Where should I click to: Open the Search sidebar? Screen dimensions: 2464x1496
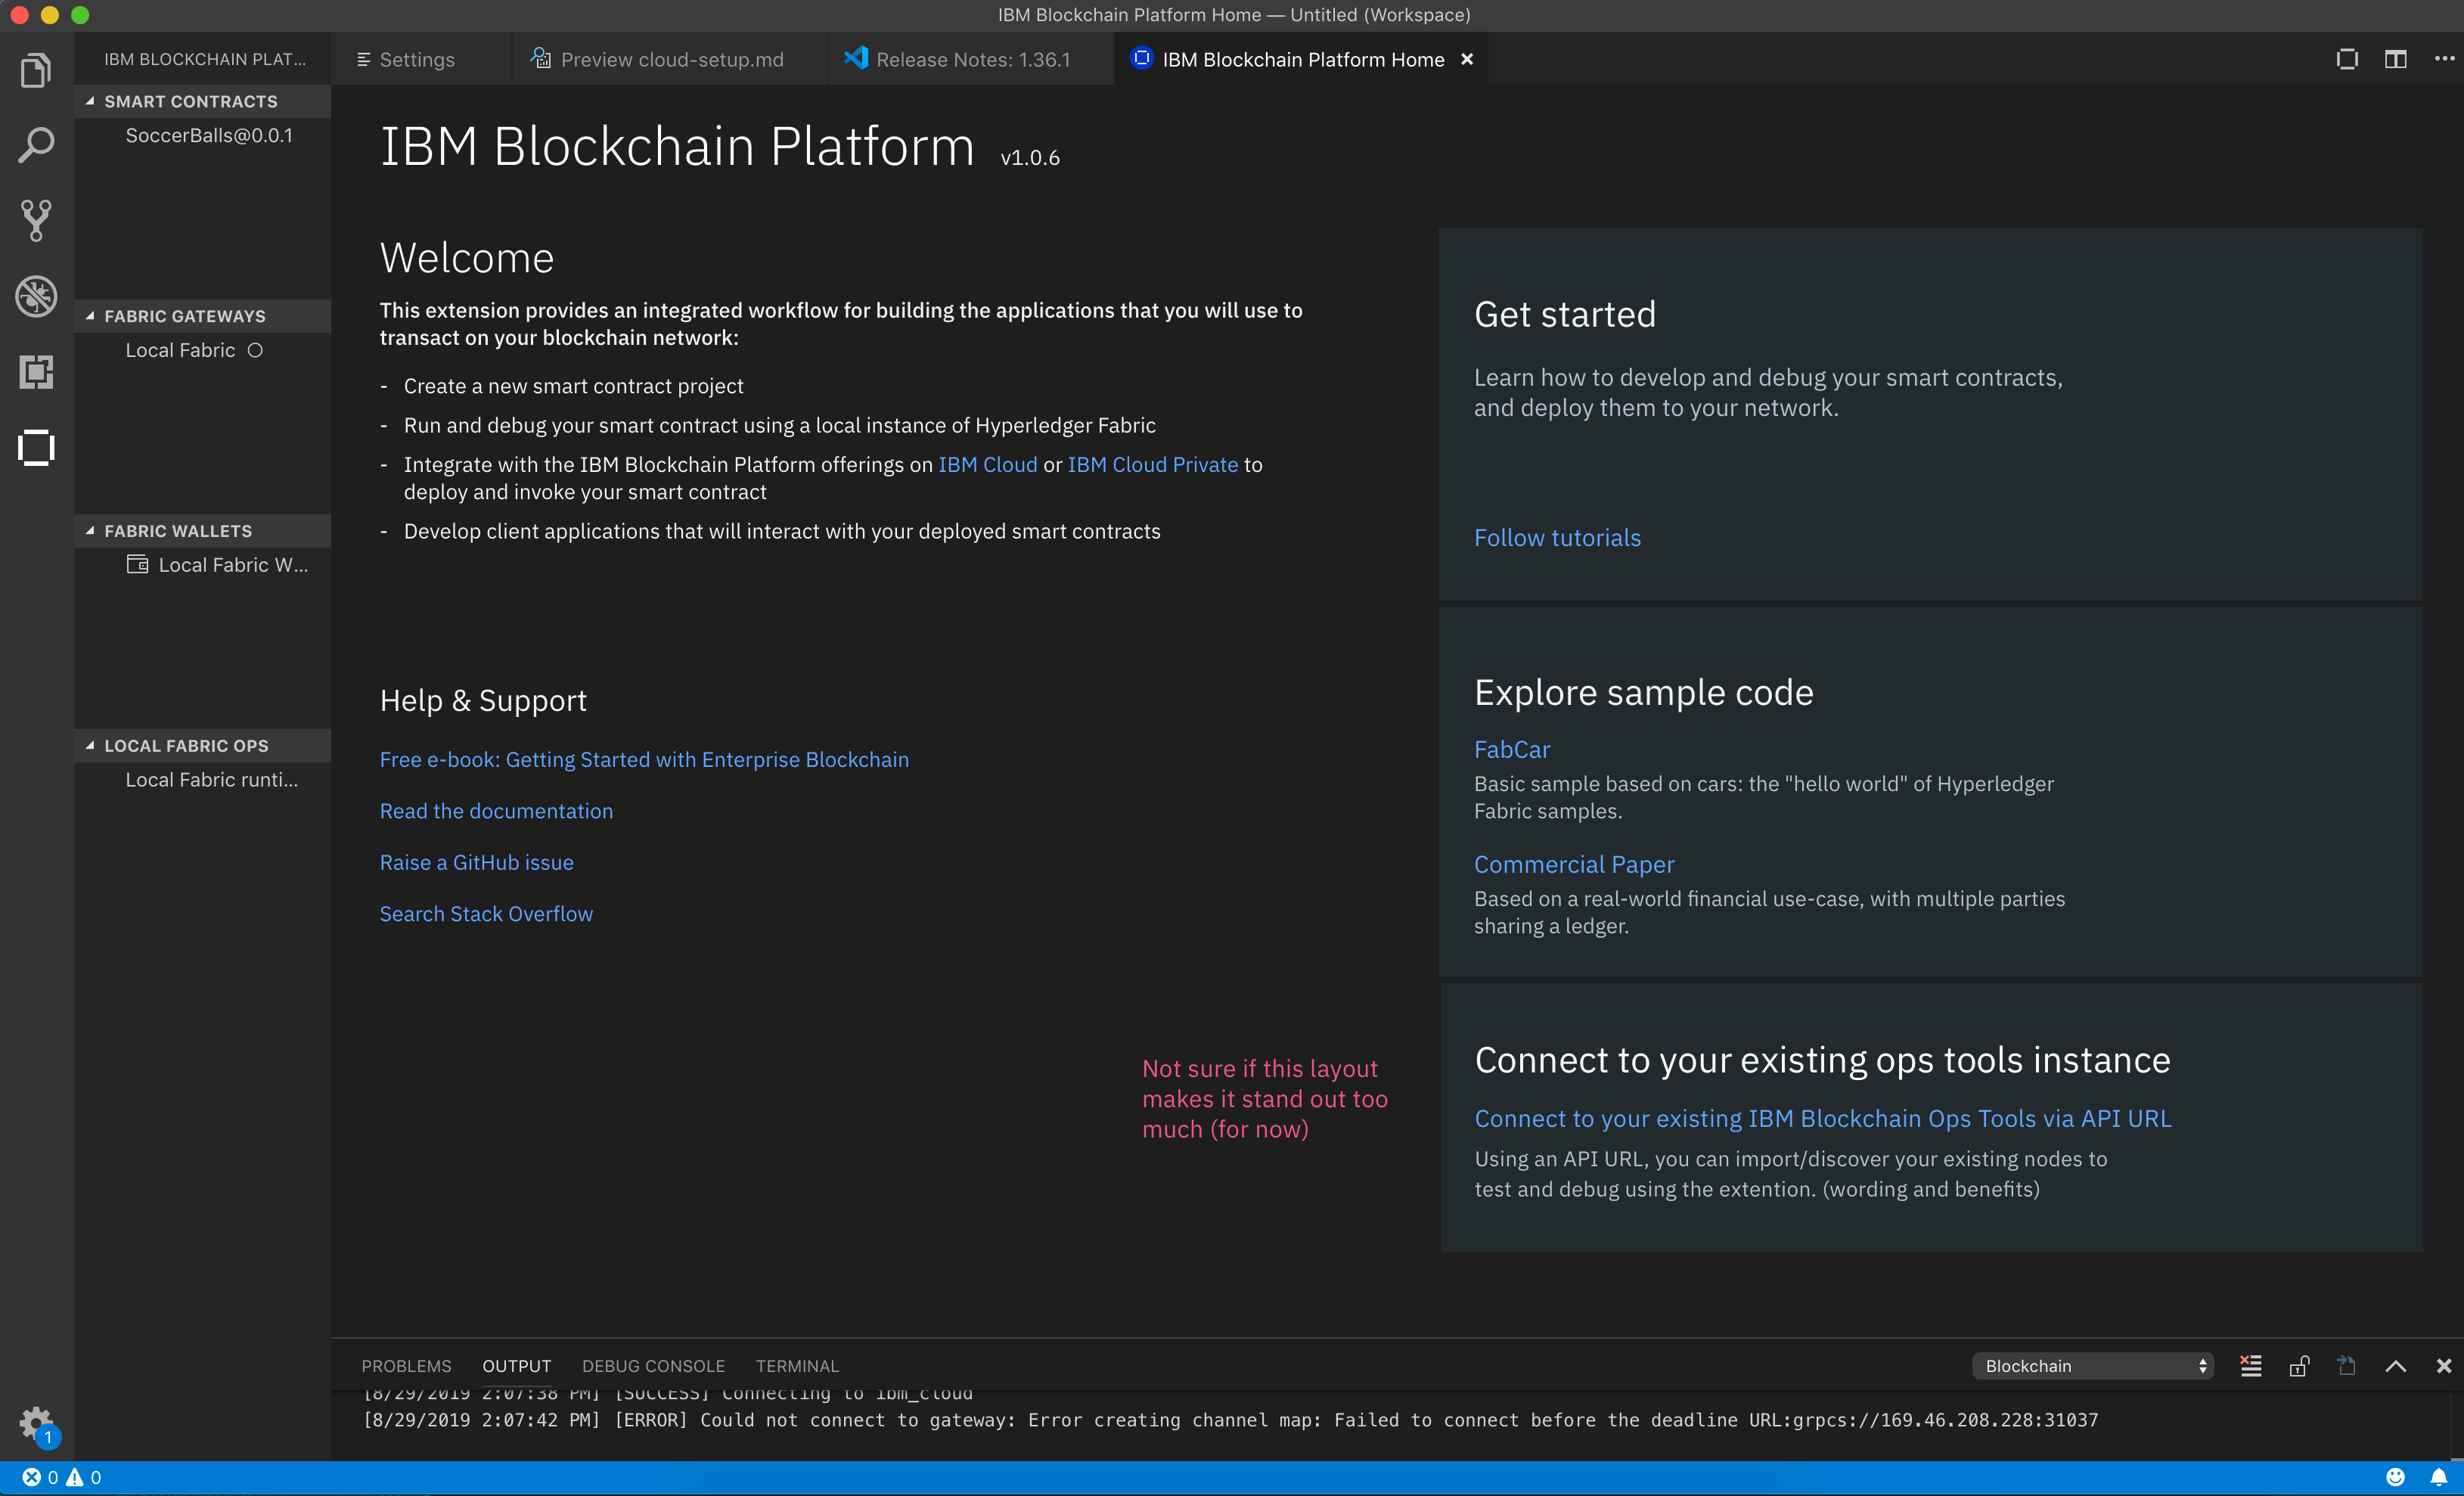click(x=36, y=144)
